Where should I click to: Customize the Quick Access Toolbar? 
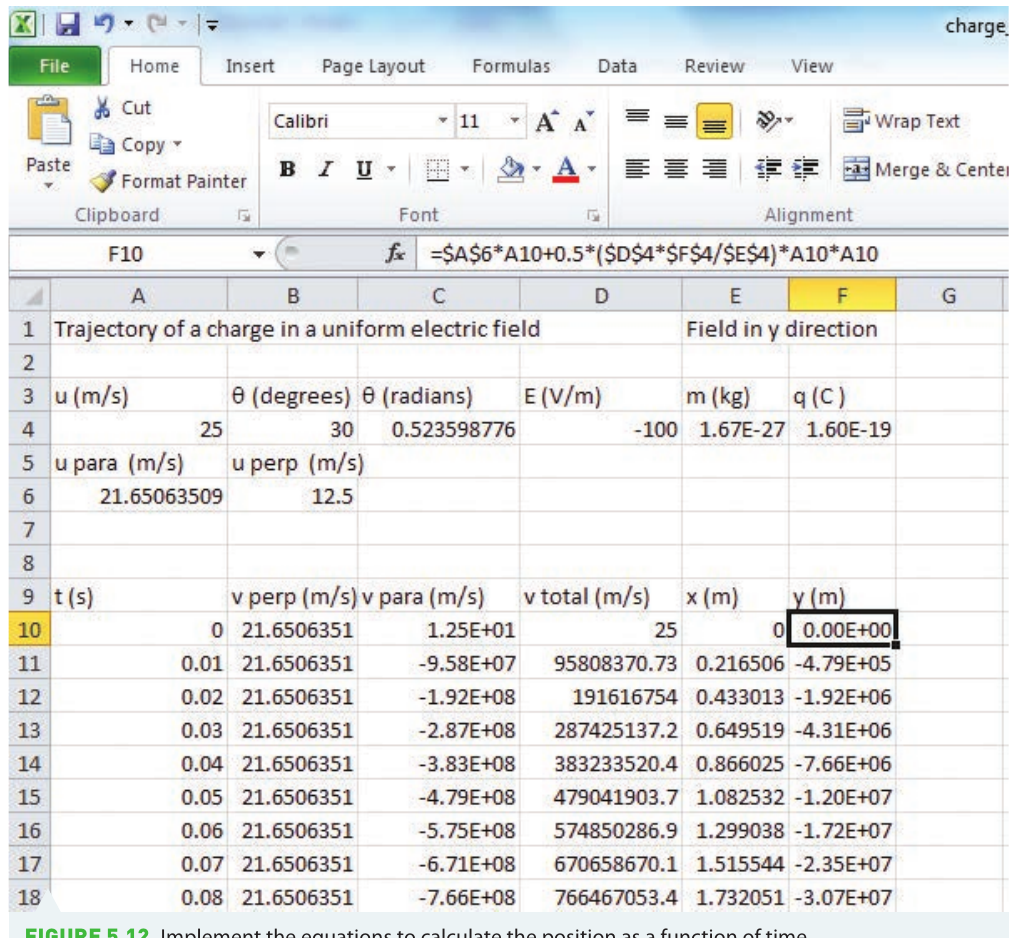click(212, 25)
